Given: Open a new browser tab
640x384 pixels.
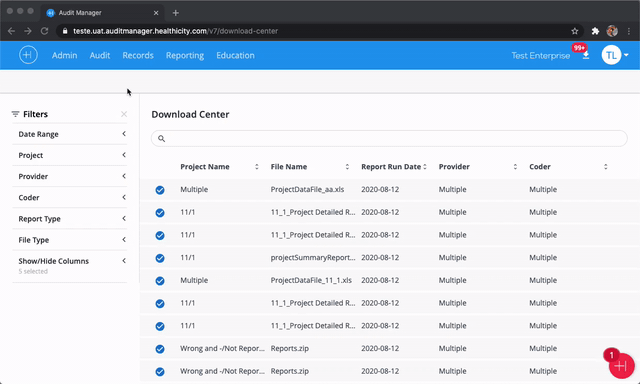Looking at the screenshot, I should click(176, 13).
